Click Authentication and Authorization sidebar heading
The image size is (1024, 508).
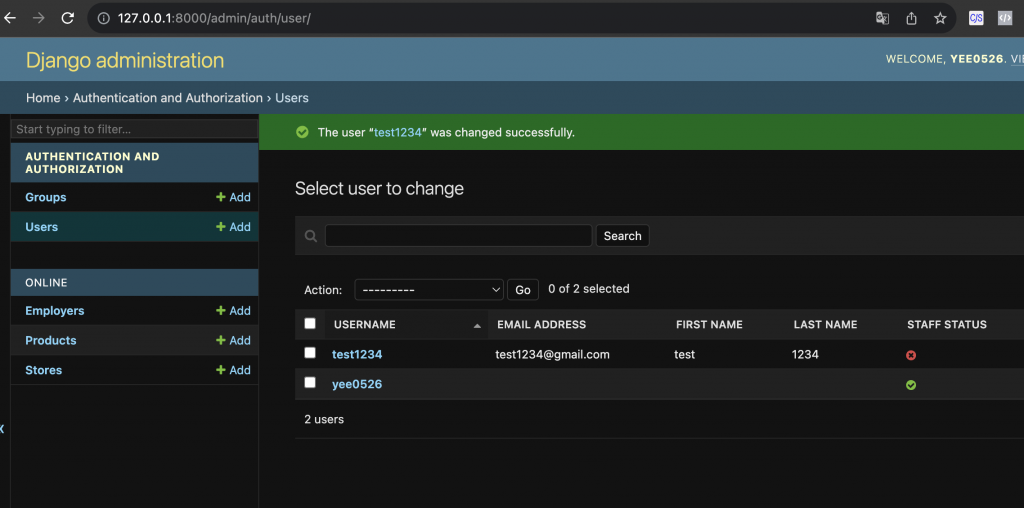click(x=92, y=163)
